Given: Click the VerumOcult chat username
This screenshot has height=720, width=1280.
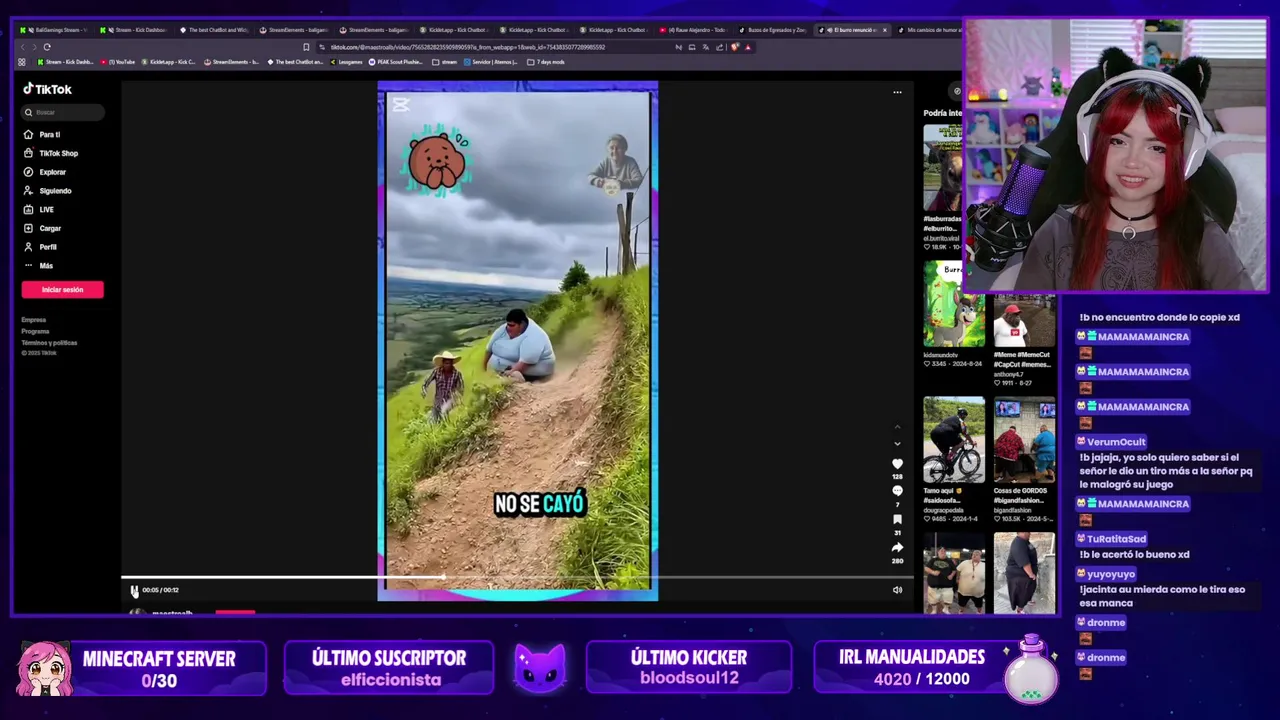Looking at the screenshot, I should coord(1116,442).
